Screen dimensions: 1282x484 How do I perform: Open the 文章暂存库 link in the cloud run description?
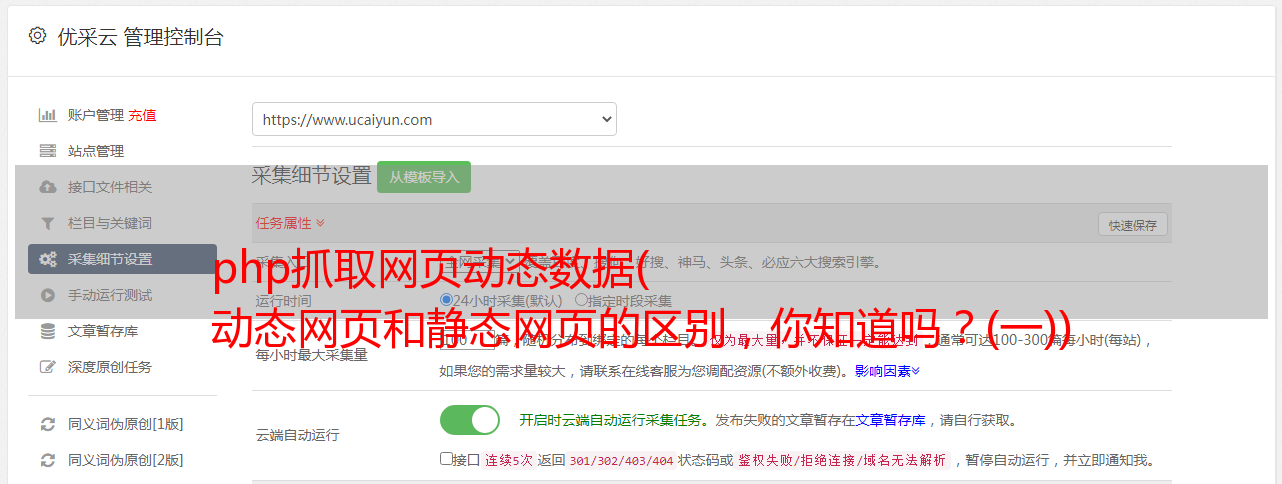click(x=890, y=420)
